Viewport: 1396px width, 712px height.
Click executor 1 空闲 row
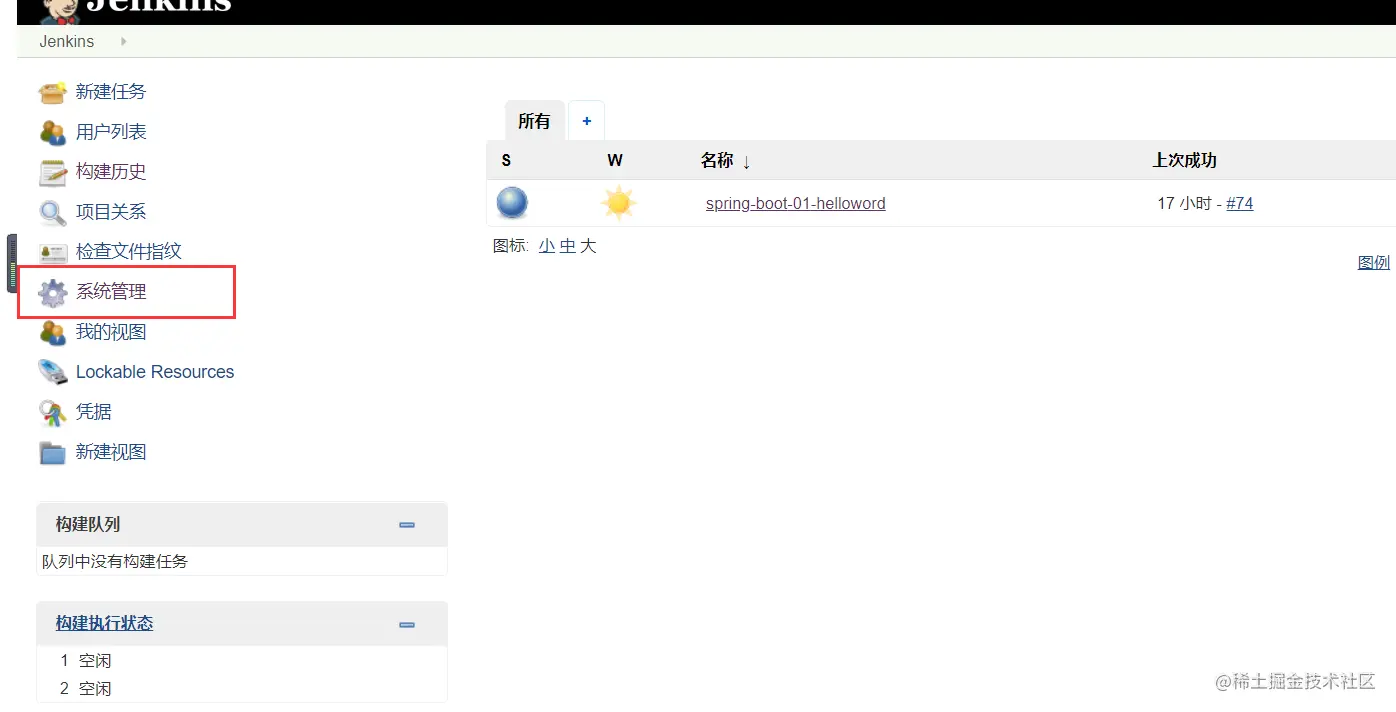tap(241, 661)
